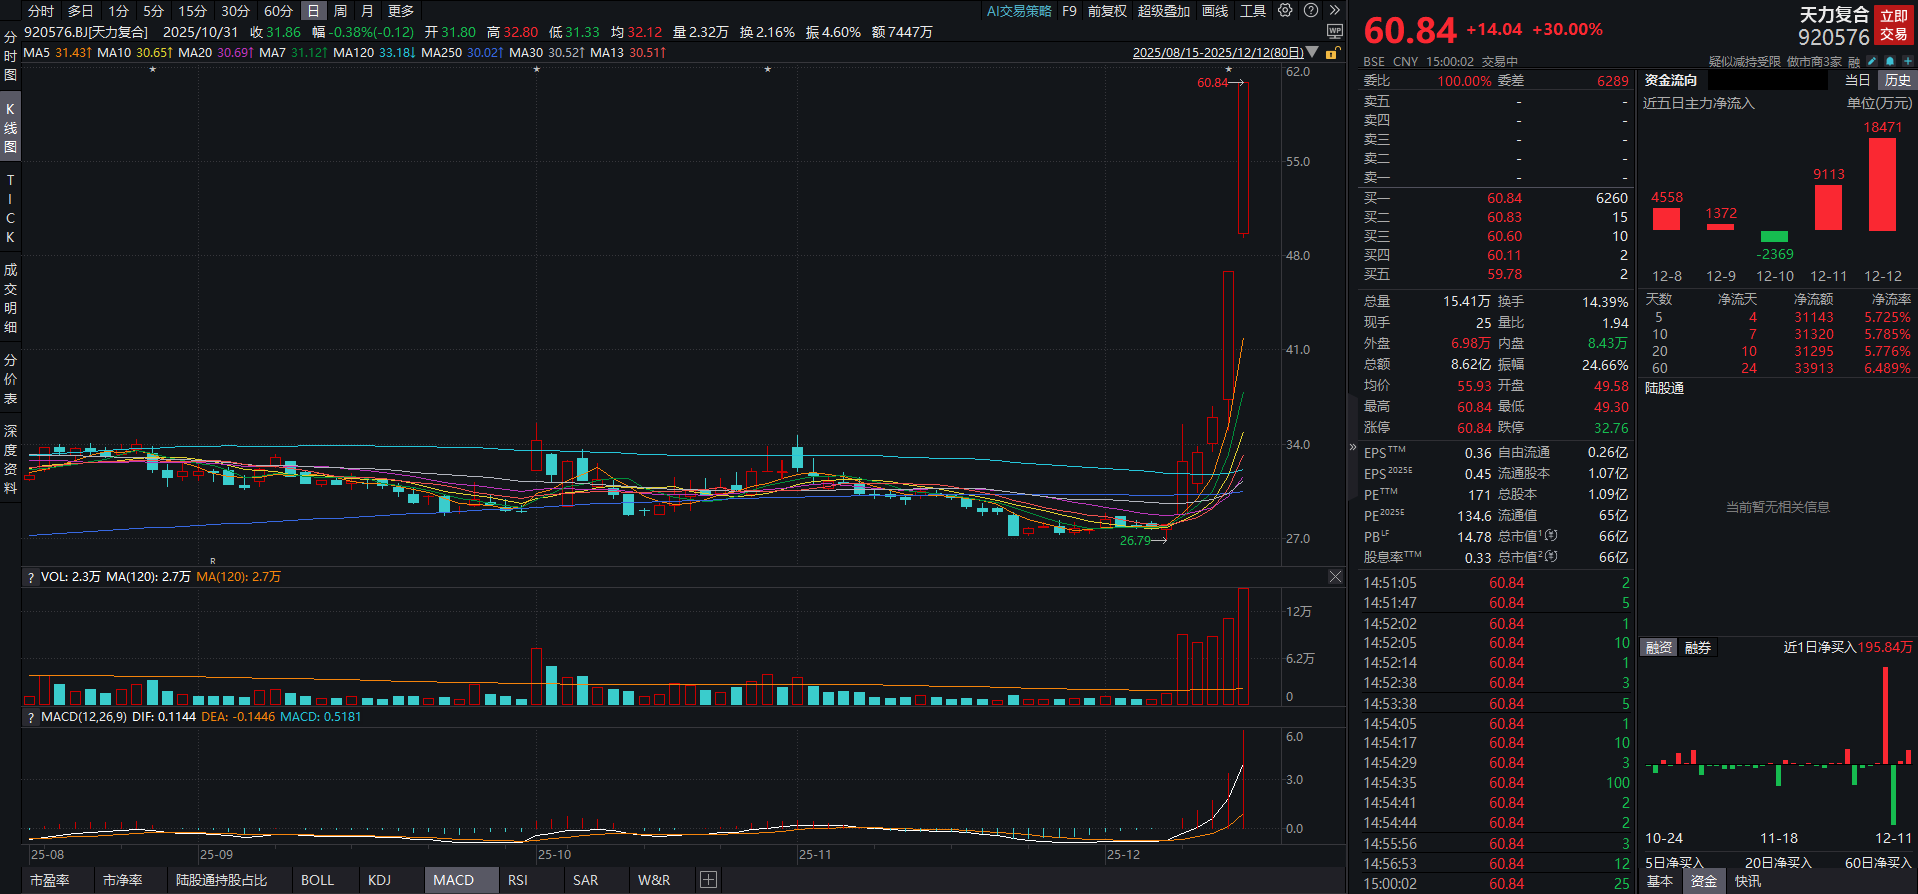1918x894 pixels.
Task: Switch margin panel to 融资 tab
Action: [1659, 648]
